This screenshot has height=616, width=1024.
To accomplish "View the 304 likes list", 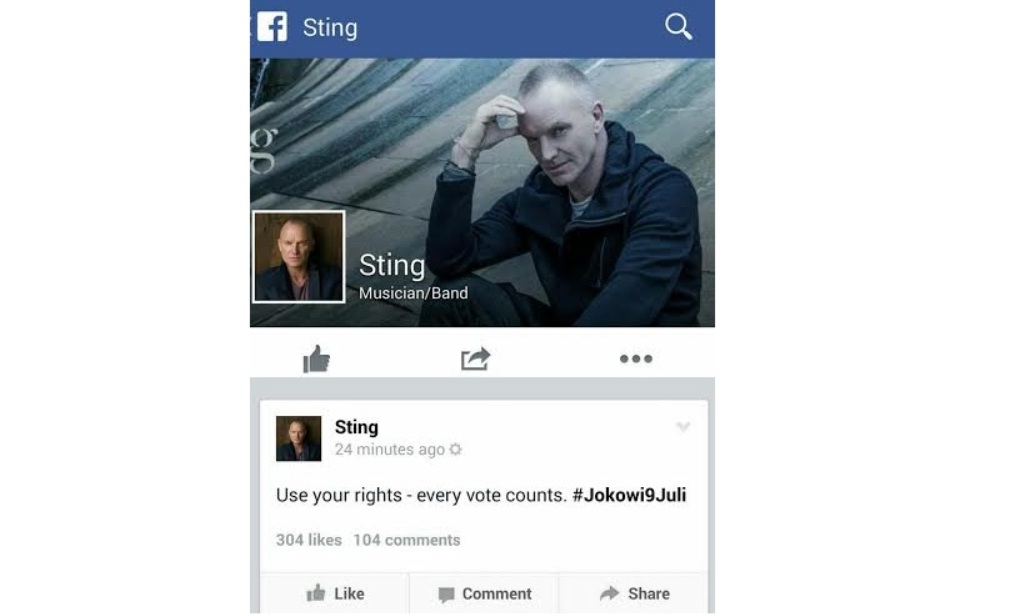I will (309, 540).
